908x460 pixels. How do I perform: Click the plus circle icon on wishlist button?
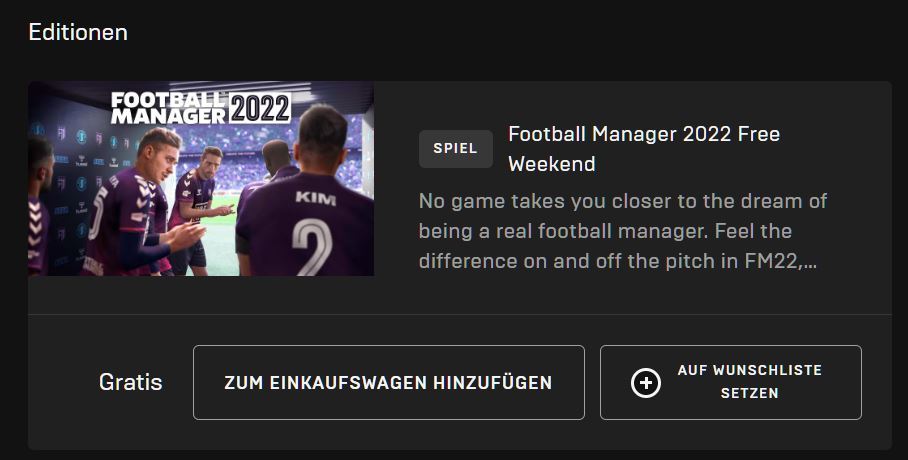(x=646, y=383)
